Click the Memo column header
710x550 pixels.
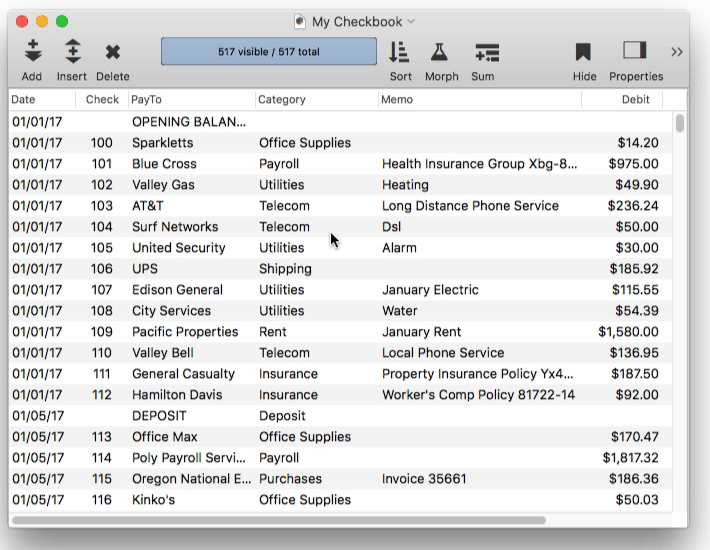(x=397, y=99)
